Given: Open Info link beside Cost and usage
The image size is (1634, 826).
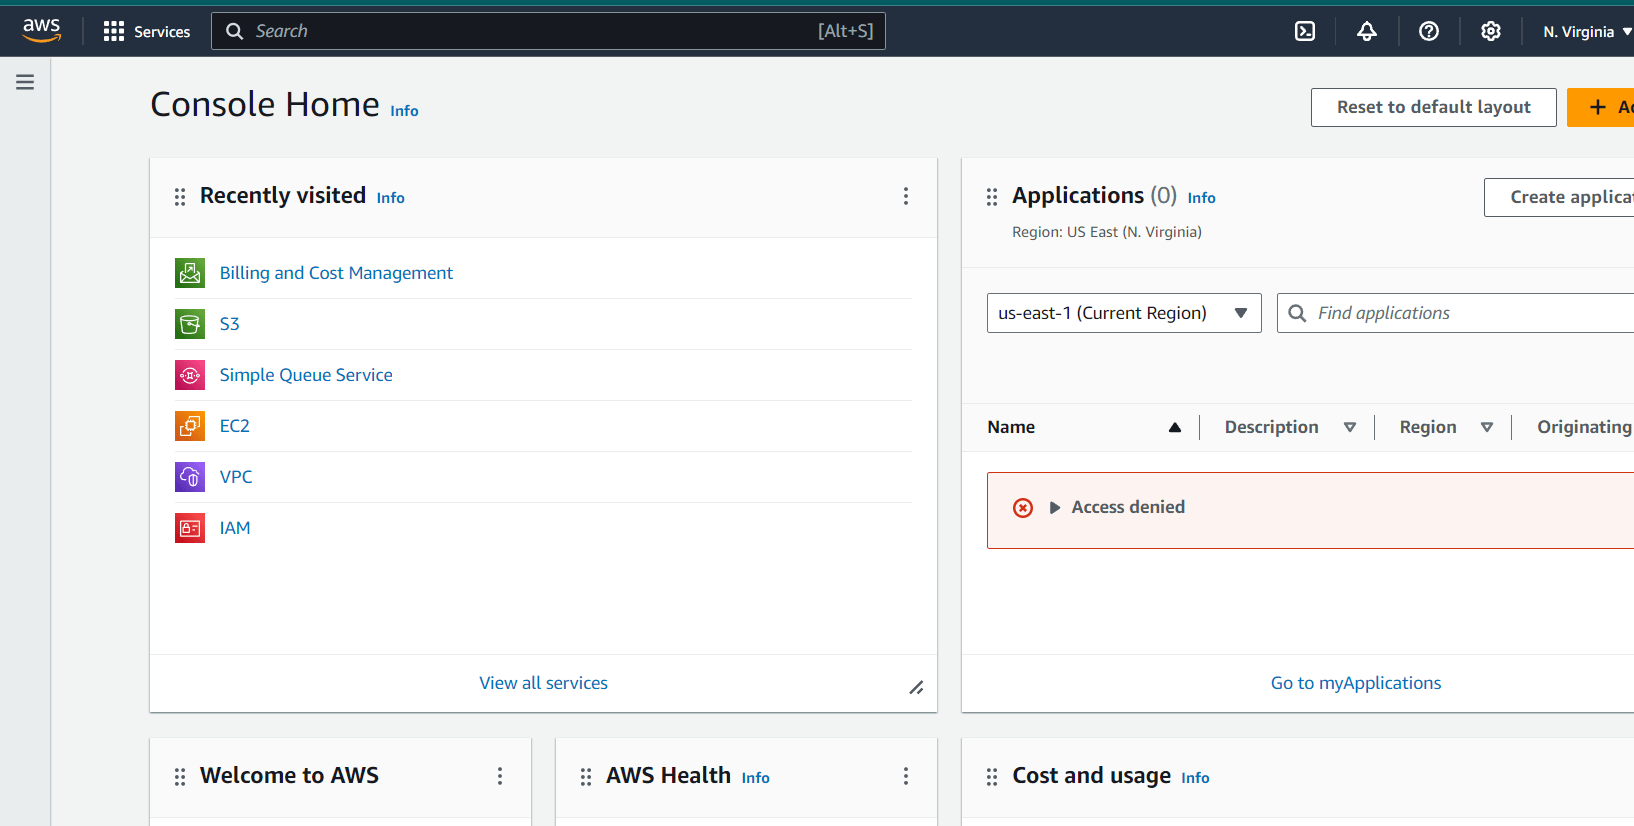Looking at the screenshot, I should click(1195, 778).
